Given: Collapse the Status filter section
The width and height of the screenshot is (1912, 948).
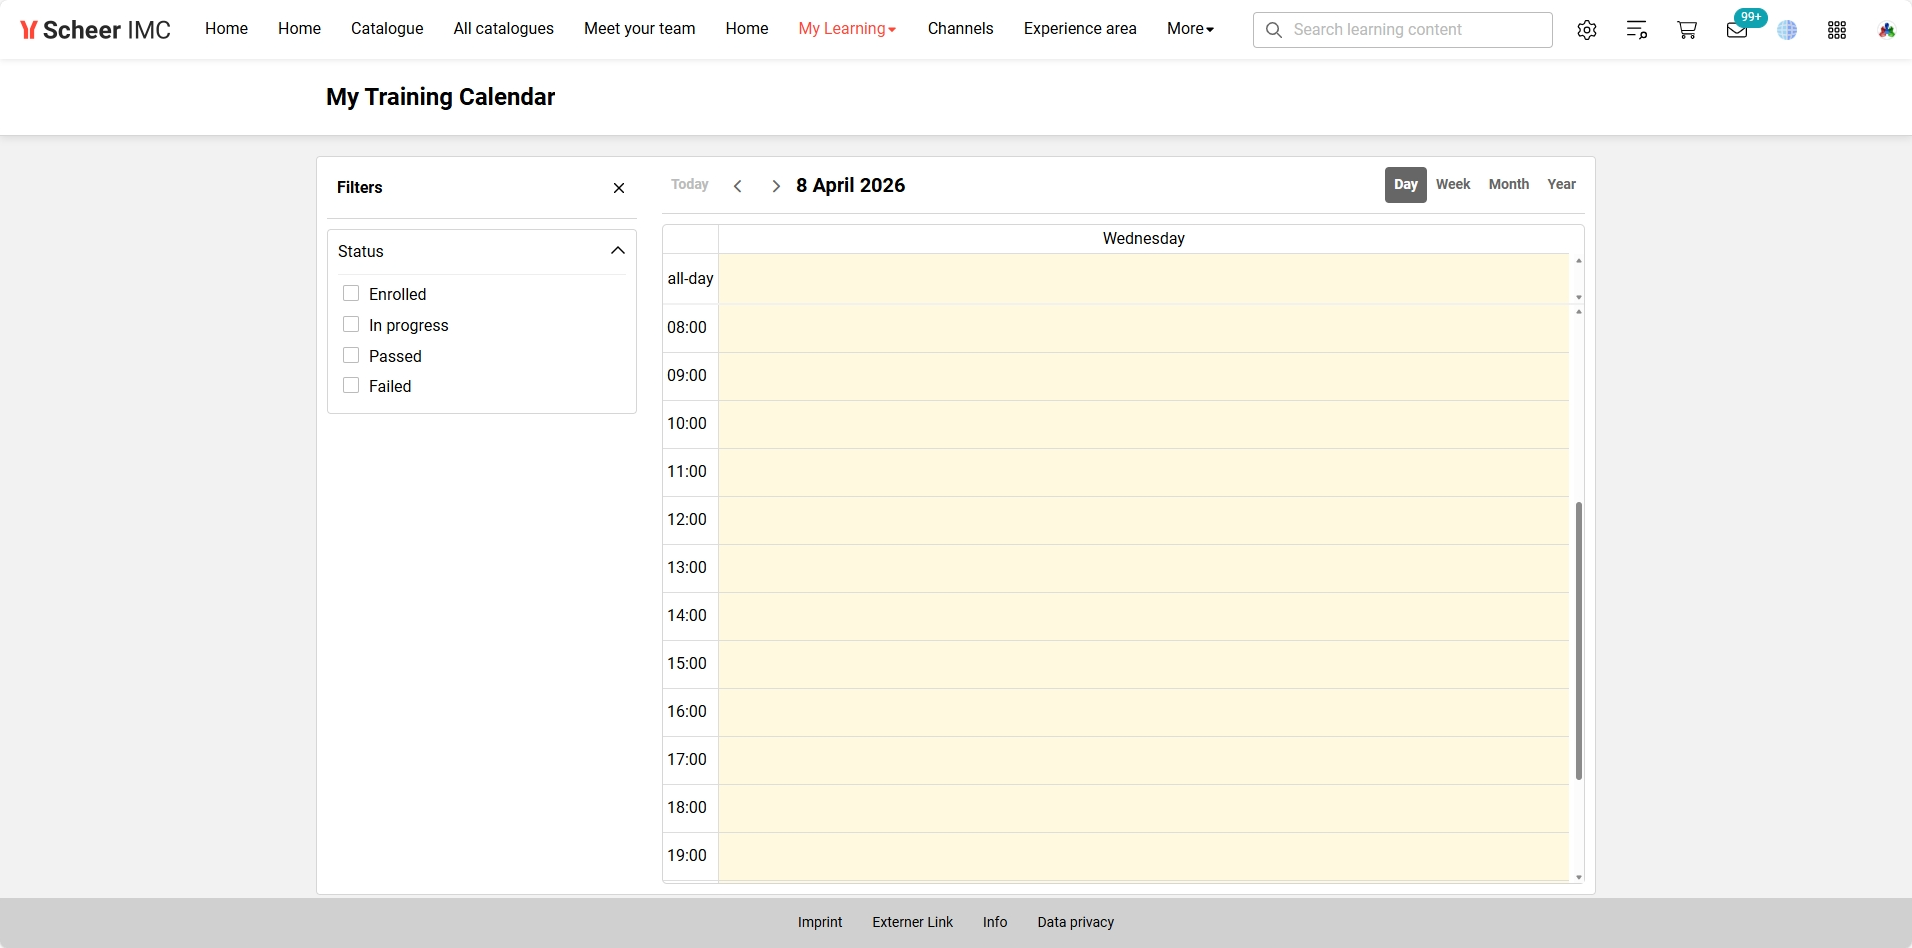Looking at the screenshot, I should 618,251.
